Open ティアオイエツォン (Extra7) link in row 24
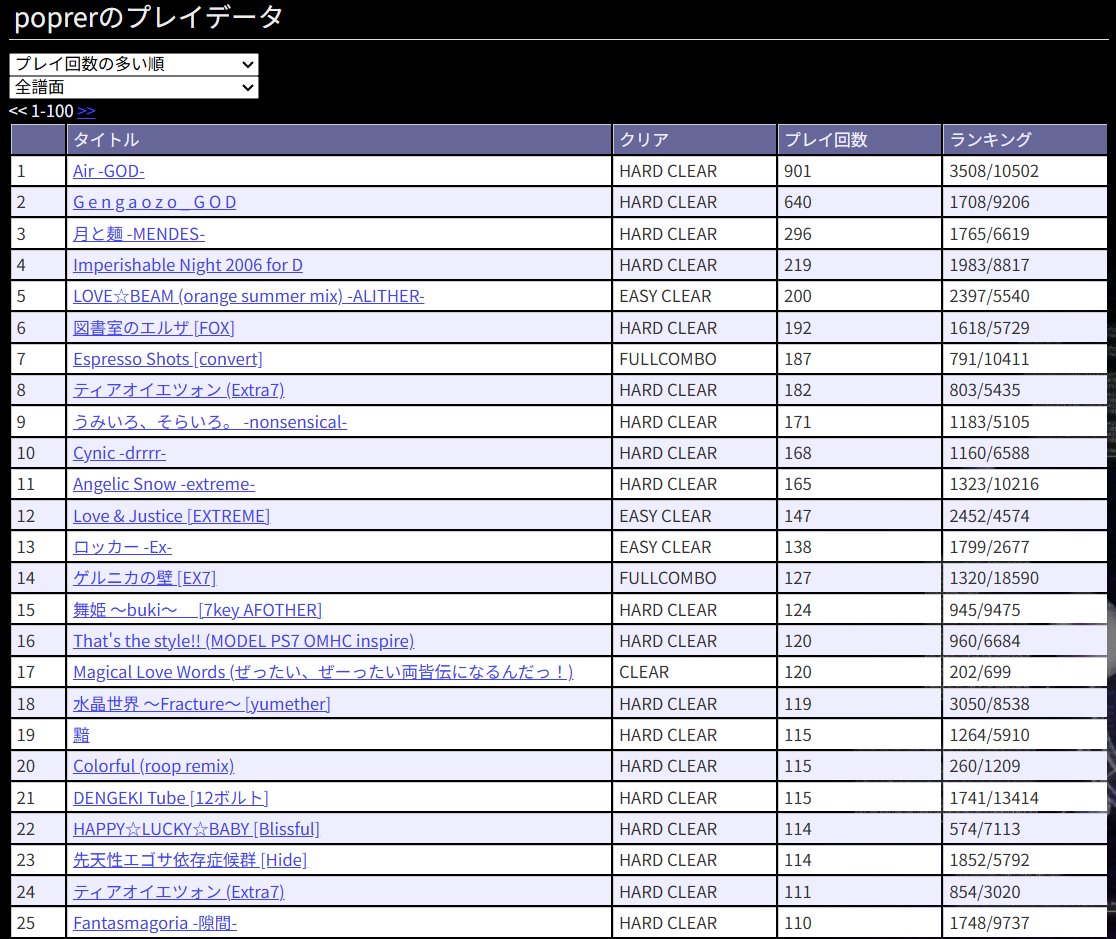Screen dimensions: 1116x939 click(x=179, y=891)
